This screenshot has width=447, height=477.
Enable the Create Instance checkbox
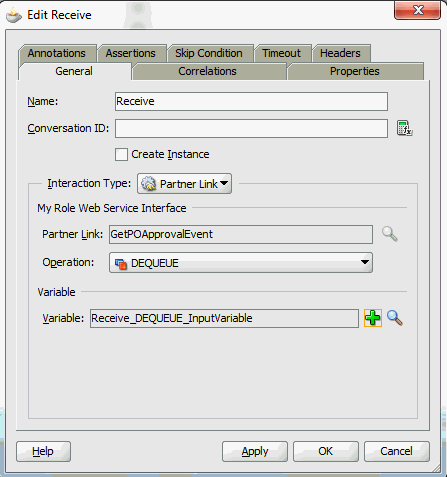[x=121, y=155]
